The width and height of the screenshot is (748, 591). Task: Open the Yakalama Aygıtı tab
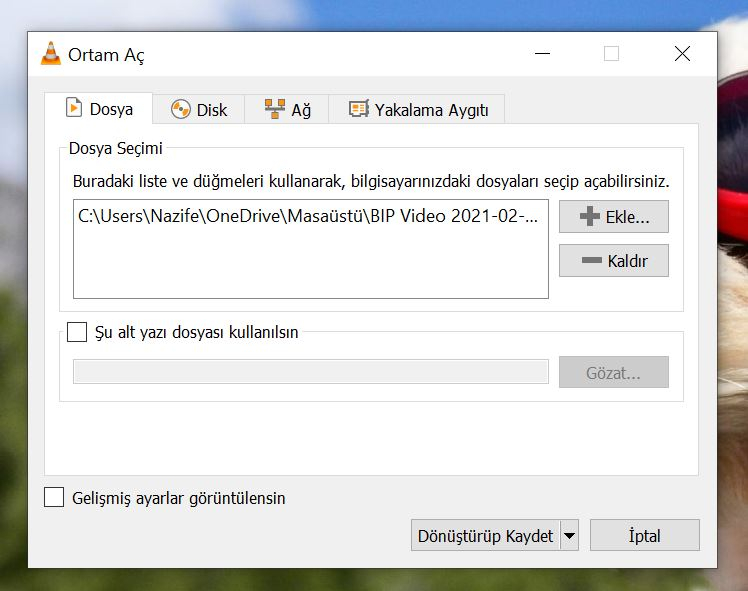[416, 110]
